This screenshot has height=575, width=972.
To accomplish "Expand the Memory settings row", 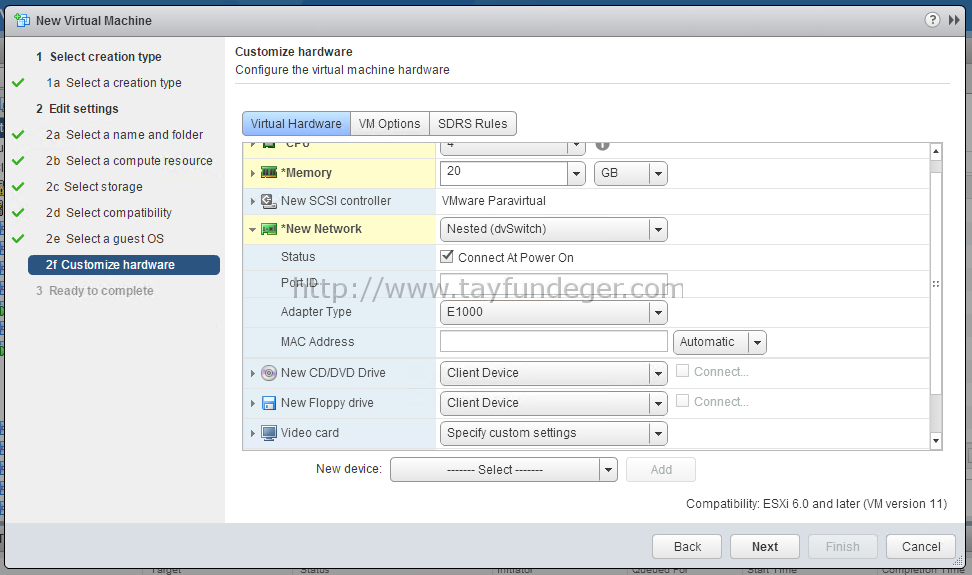I will pos(252,173).
